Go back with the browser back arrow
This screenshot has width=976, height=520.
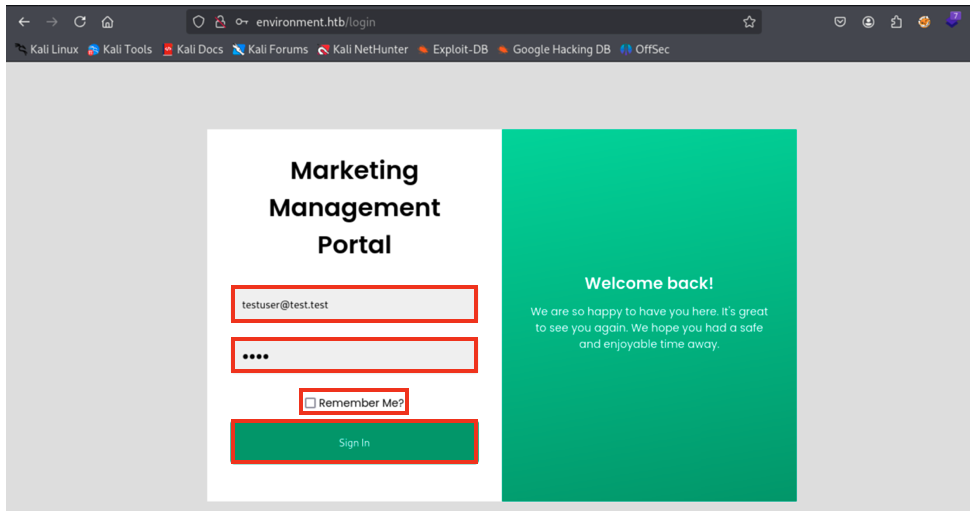[24, 22]
